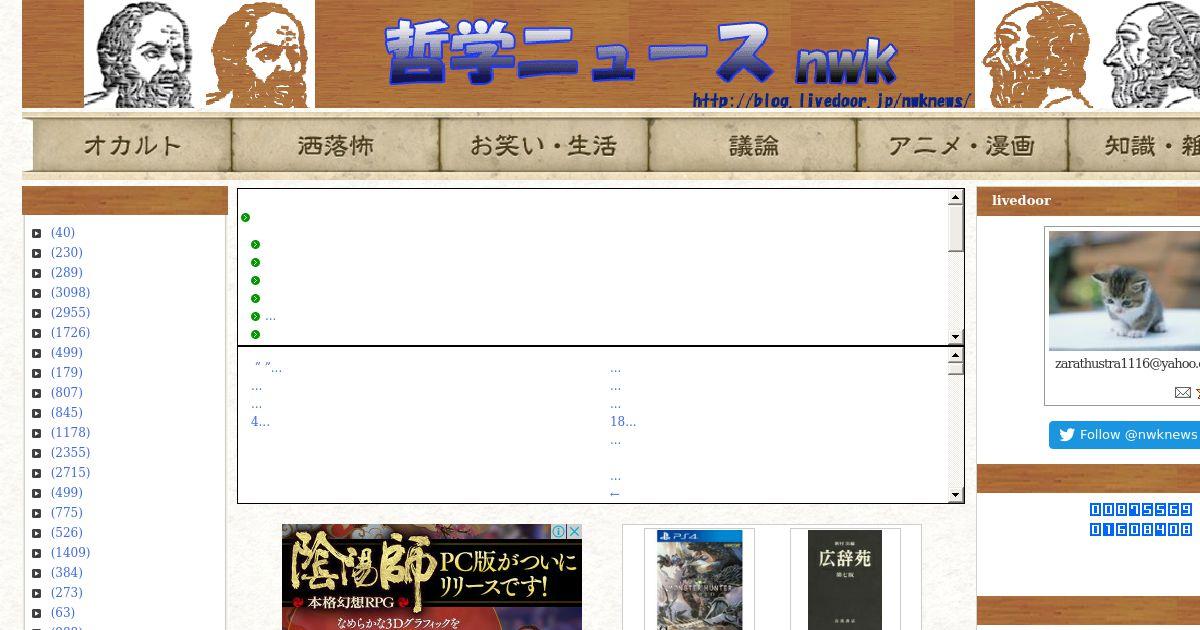Click the bullet icon beside (289)
The image size is (1200, 630).
pyautogui.click(x=37, y=273)
